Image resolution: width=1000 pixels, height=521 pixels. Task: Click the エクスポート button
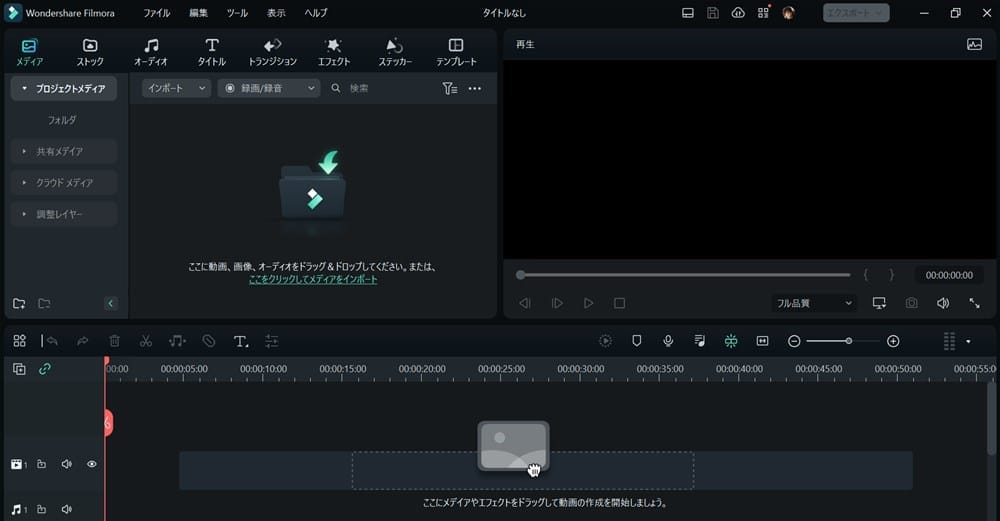pyautogui.click(x=856, y=13)
